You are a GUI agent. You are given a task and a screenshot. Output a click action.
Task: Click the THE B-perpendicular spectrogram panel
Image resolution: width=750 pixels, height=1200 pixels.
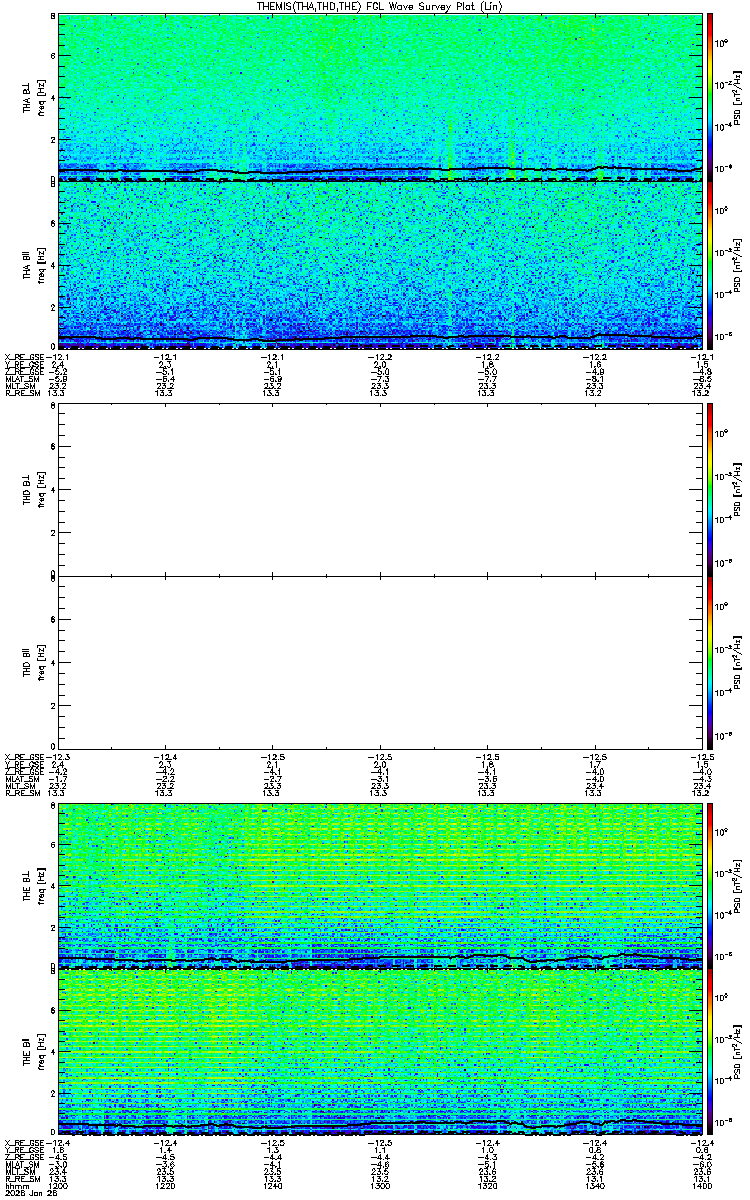[x=381, y=884]
